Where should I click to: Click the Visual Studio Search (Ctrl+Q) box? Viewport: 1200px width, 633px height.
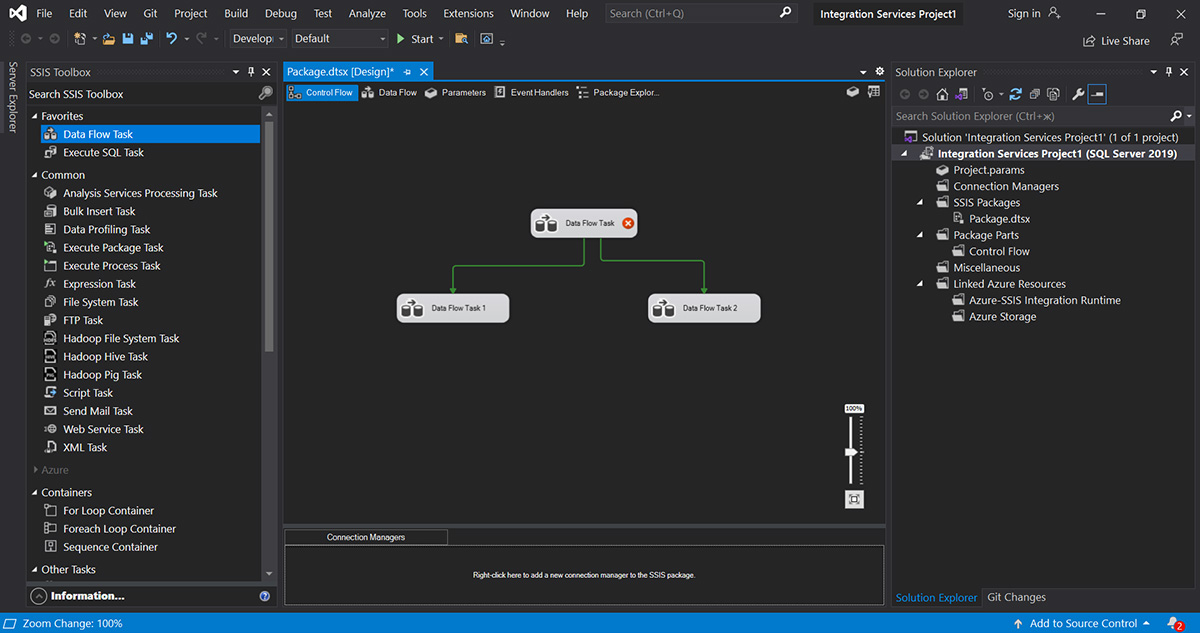click(x=700, y=13)
